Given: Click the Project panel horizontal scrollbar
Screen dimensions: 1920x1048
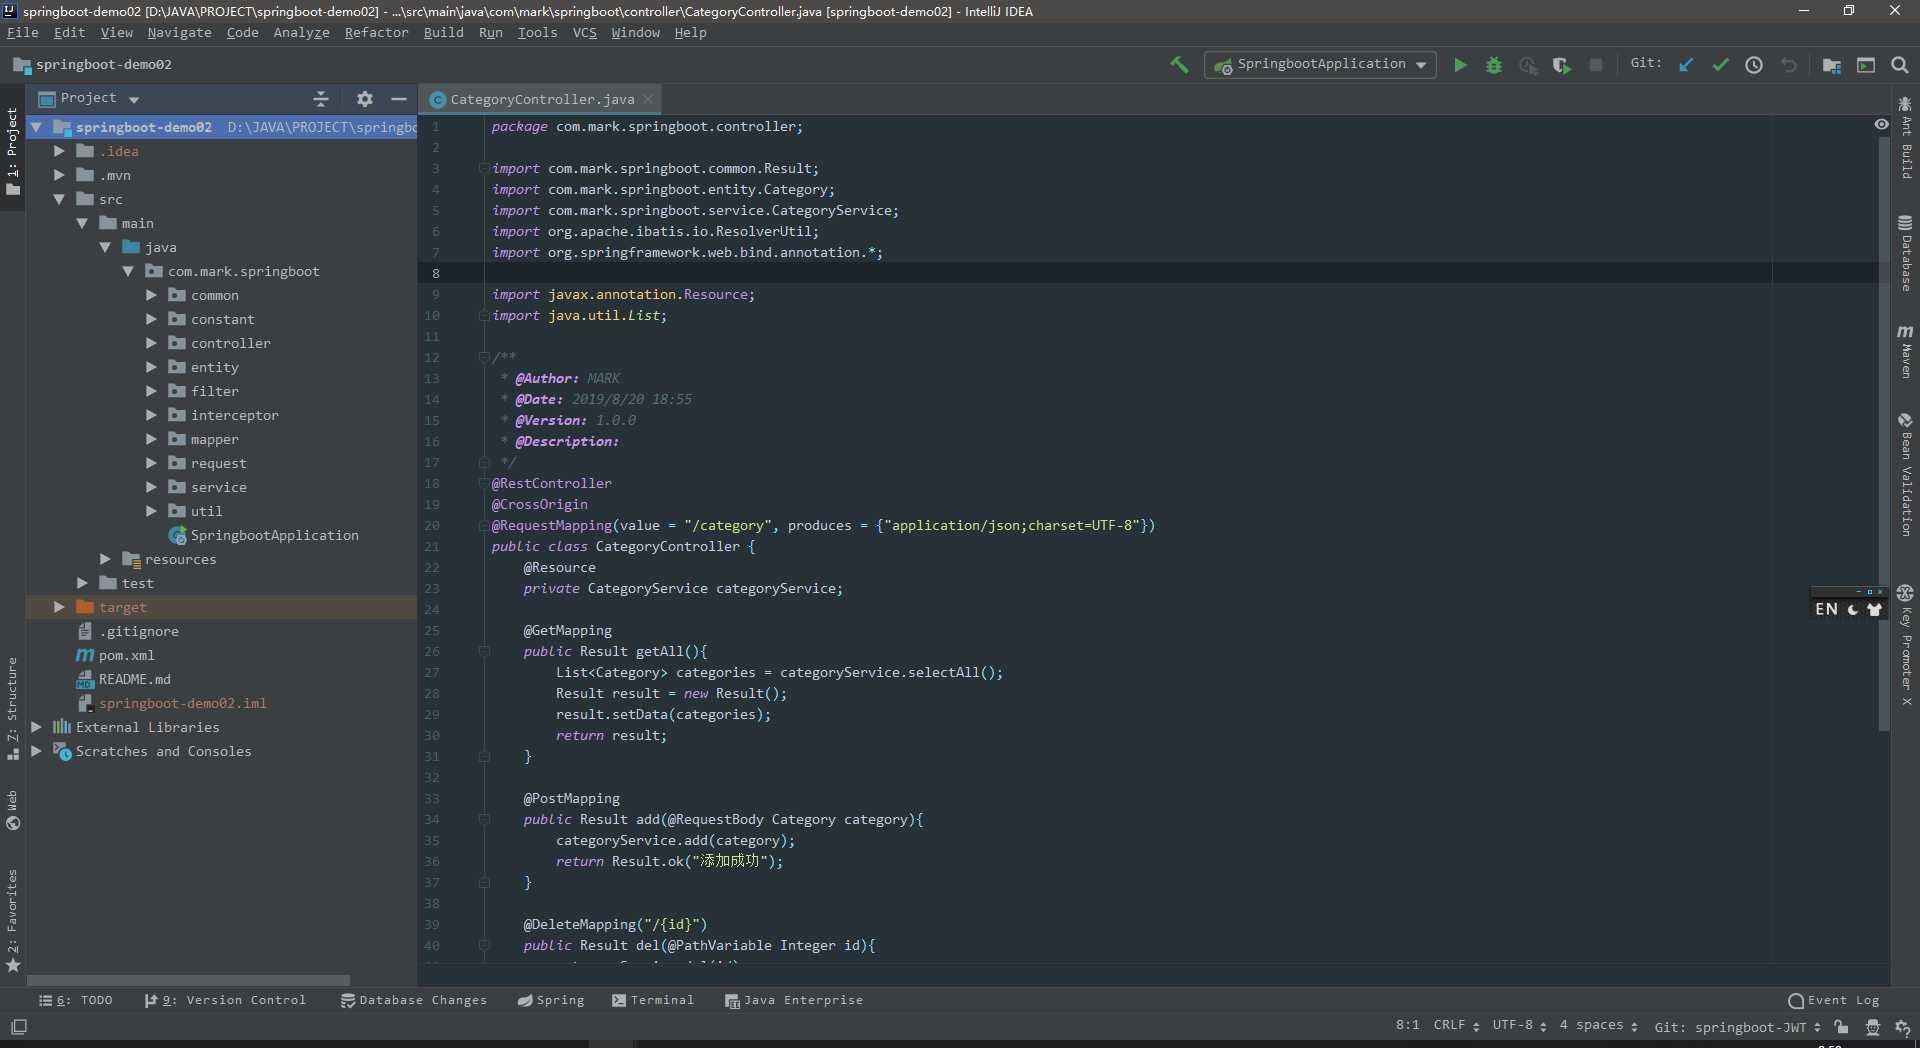Looking at the screenshot, I should pyautogui.click(x=188, y=980).
